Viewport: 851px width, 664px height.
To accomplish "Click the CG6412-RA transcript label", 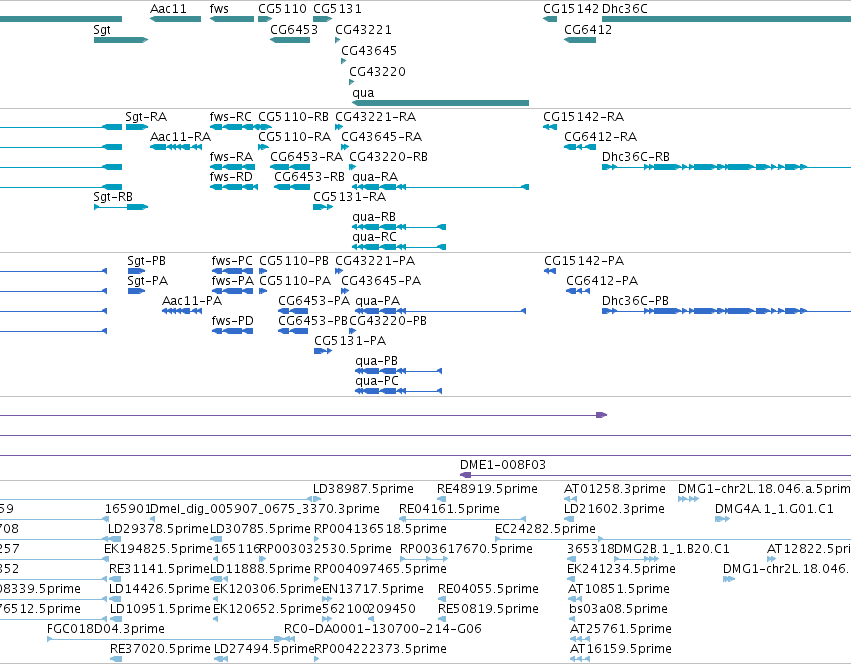I will [600, 137].
